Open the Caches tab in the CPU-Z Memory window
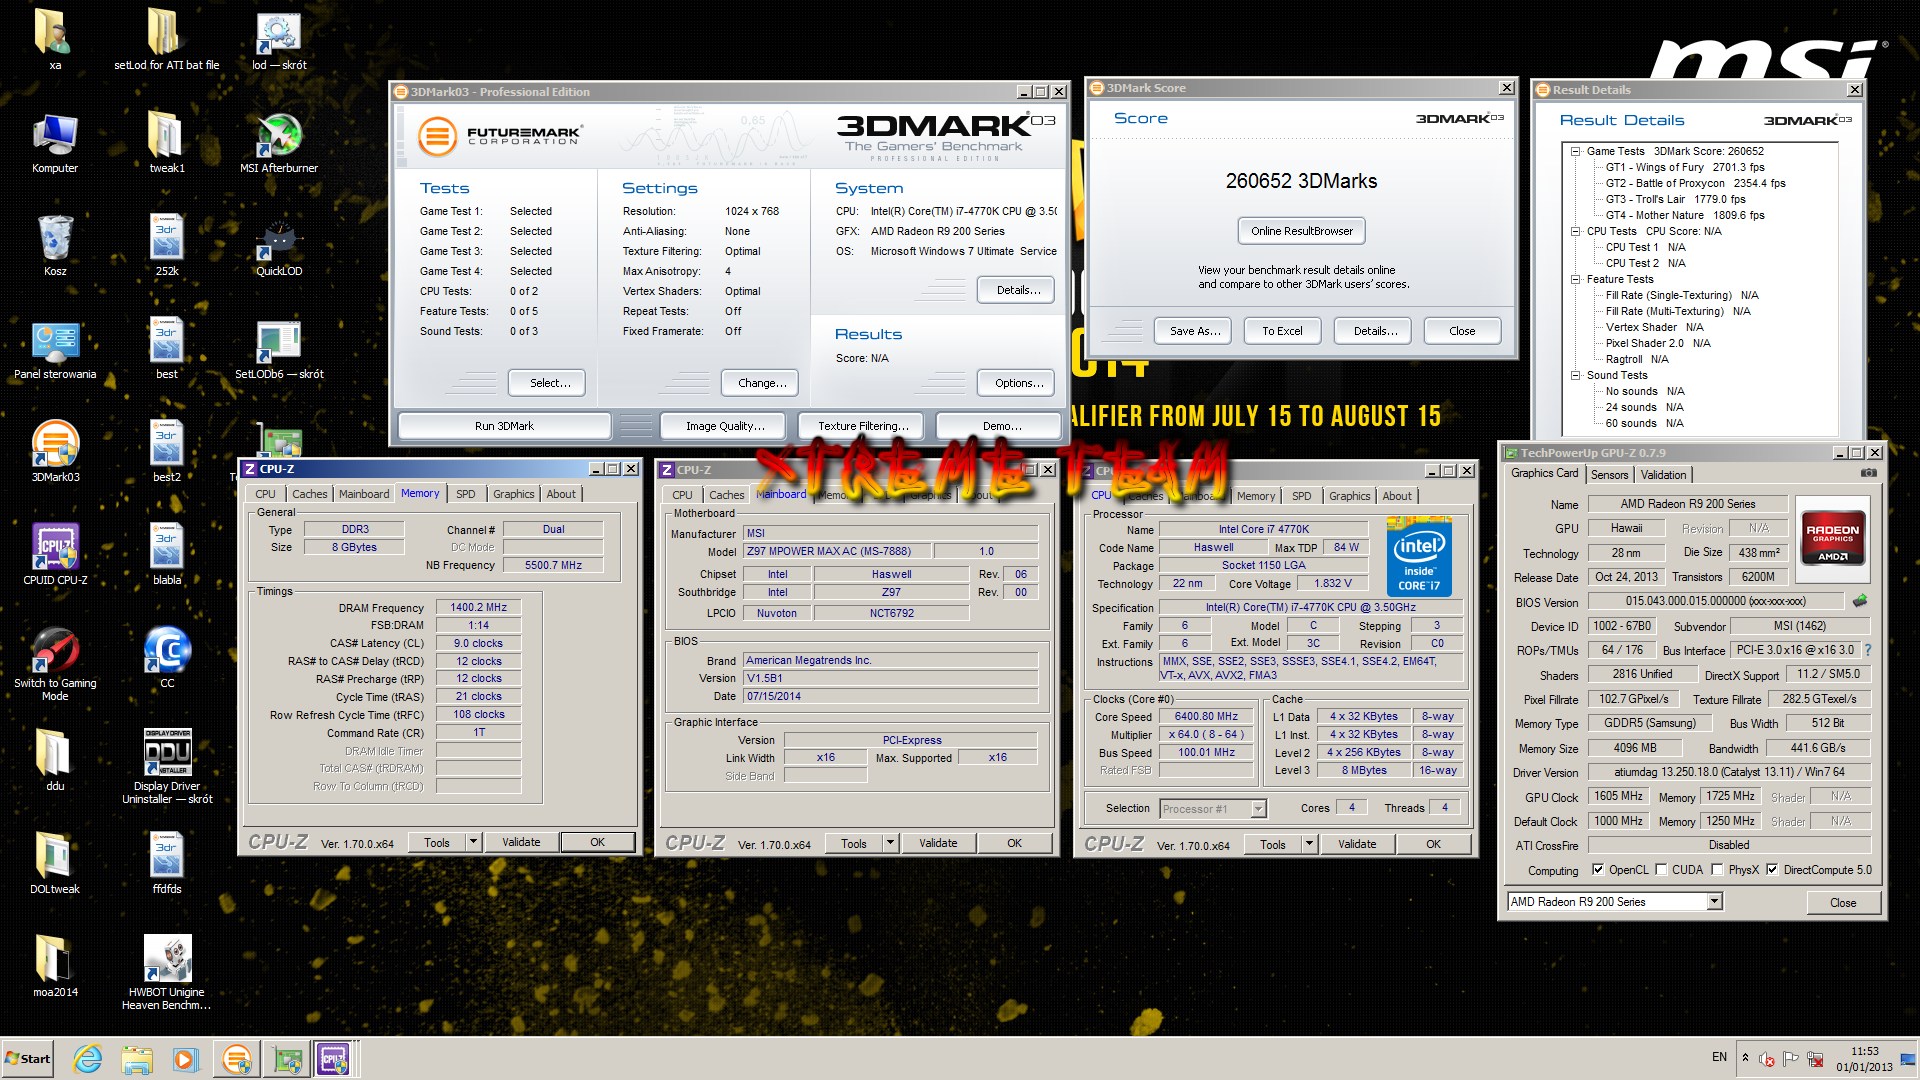1920x1080 pixels. pyautogui.click(x=310, y=494)
